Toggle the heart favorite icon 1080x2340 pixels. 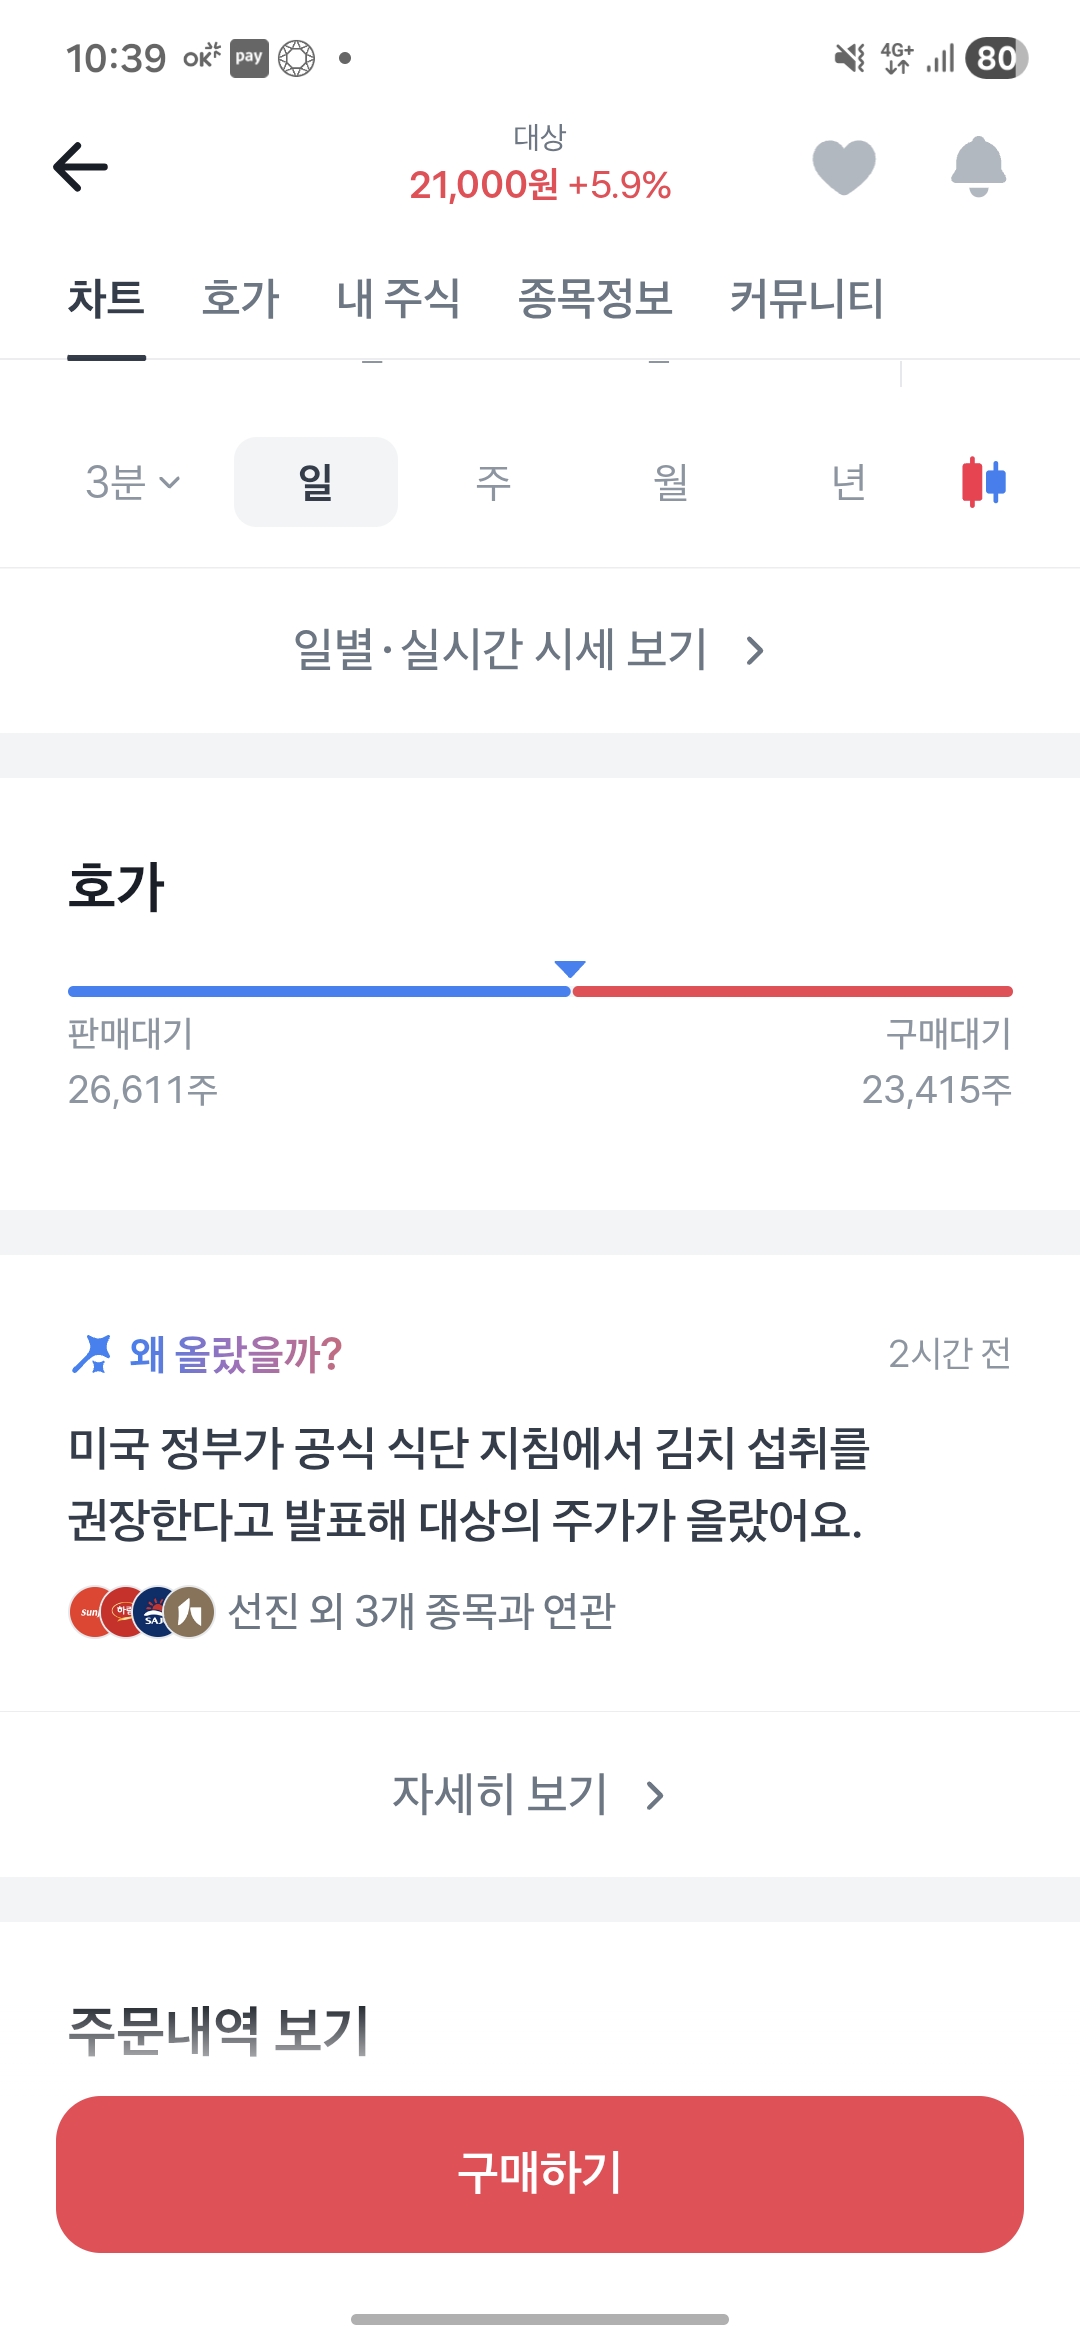pyautogui.click(x=843, y=166)
